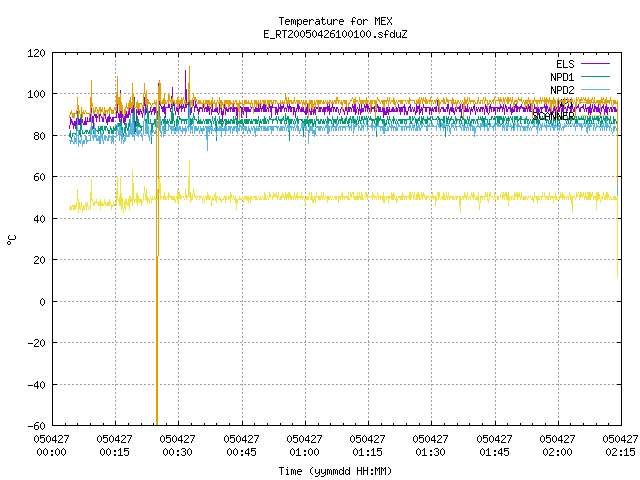Click the x-axis time label '01:30'
Image resolution: width=640 pixels, height=480 pixels.
430,452
